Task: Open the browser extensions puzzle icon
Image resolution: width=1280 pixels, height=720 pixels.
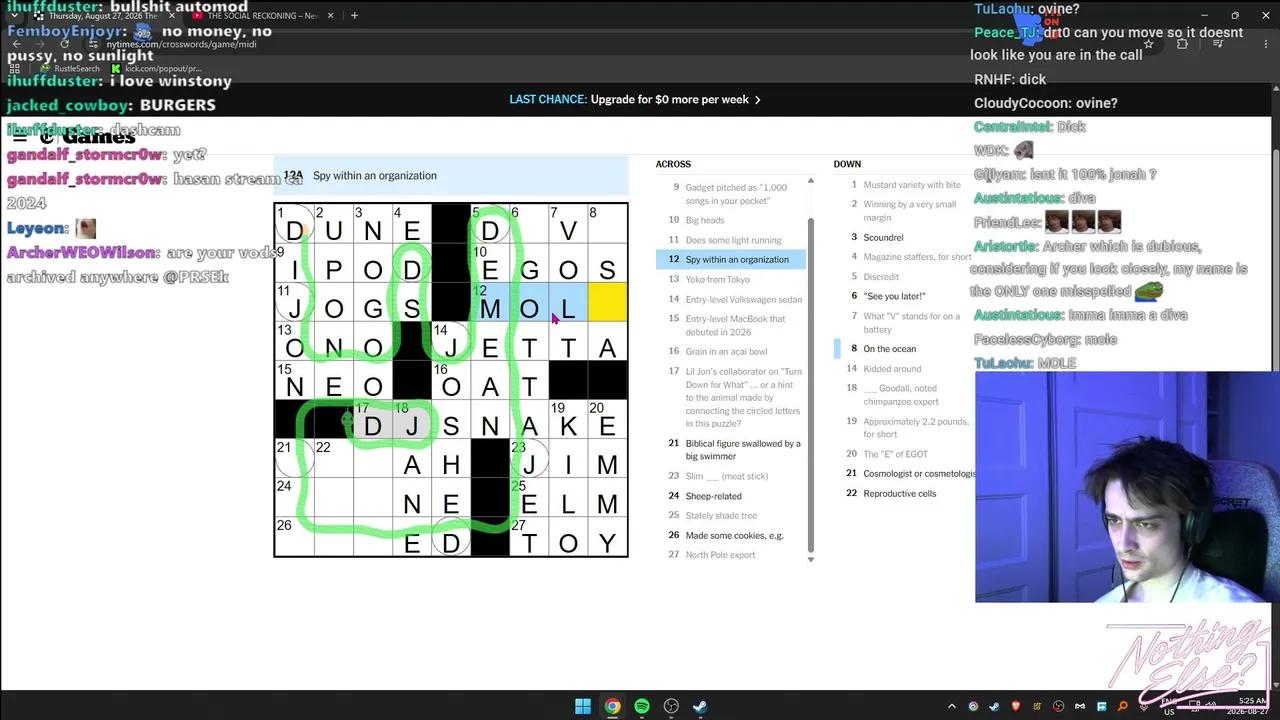Action: [x=1182, y=44]
